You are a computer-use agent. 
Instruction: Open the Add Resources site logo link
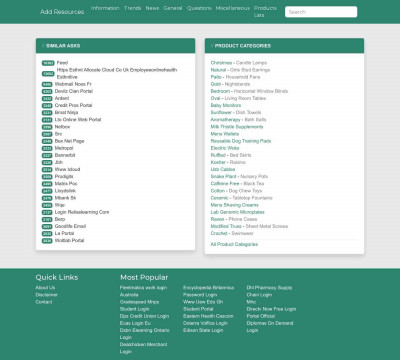62,12
